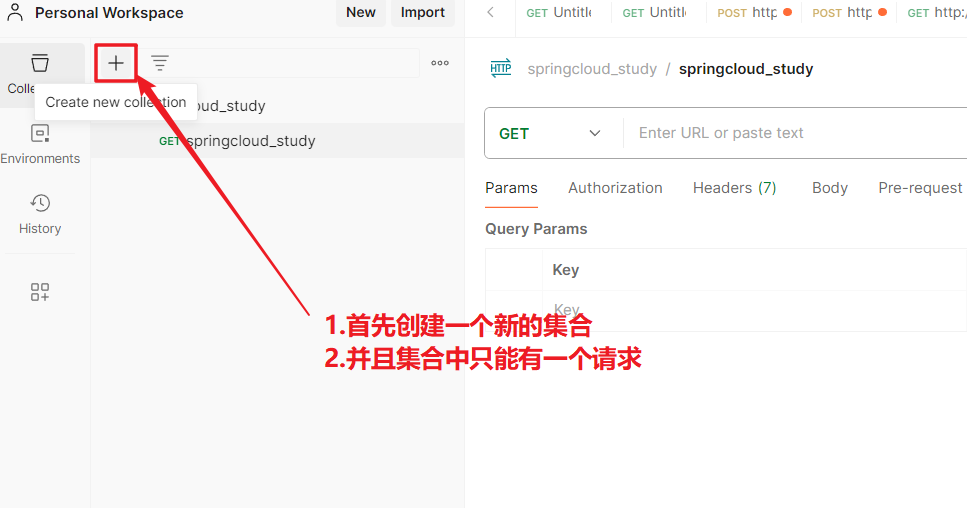The image size is (967, 508).
Task: Click the tab scroll-left chevron arrow
Action: pyautogui.click(x=490, y=12)
